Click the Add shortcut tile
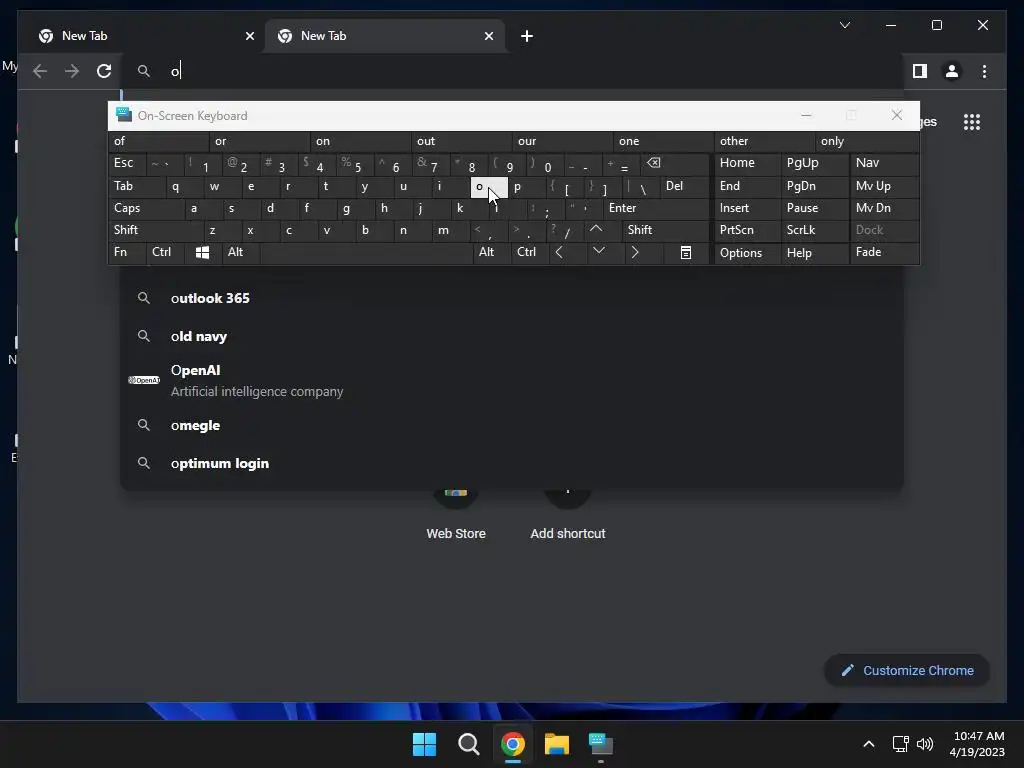1024x768 pixels. click(x=568, y=516)
